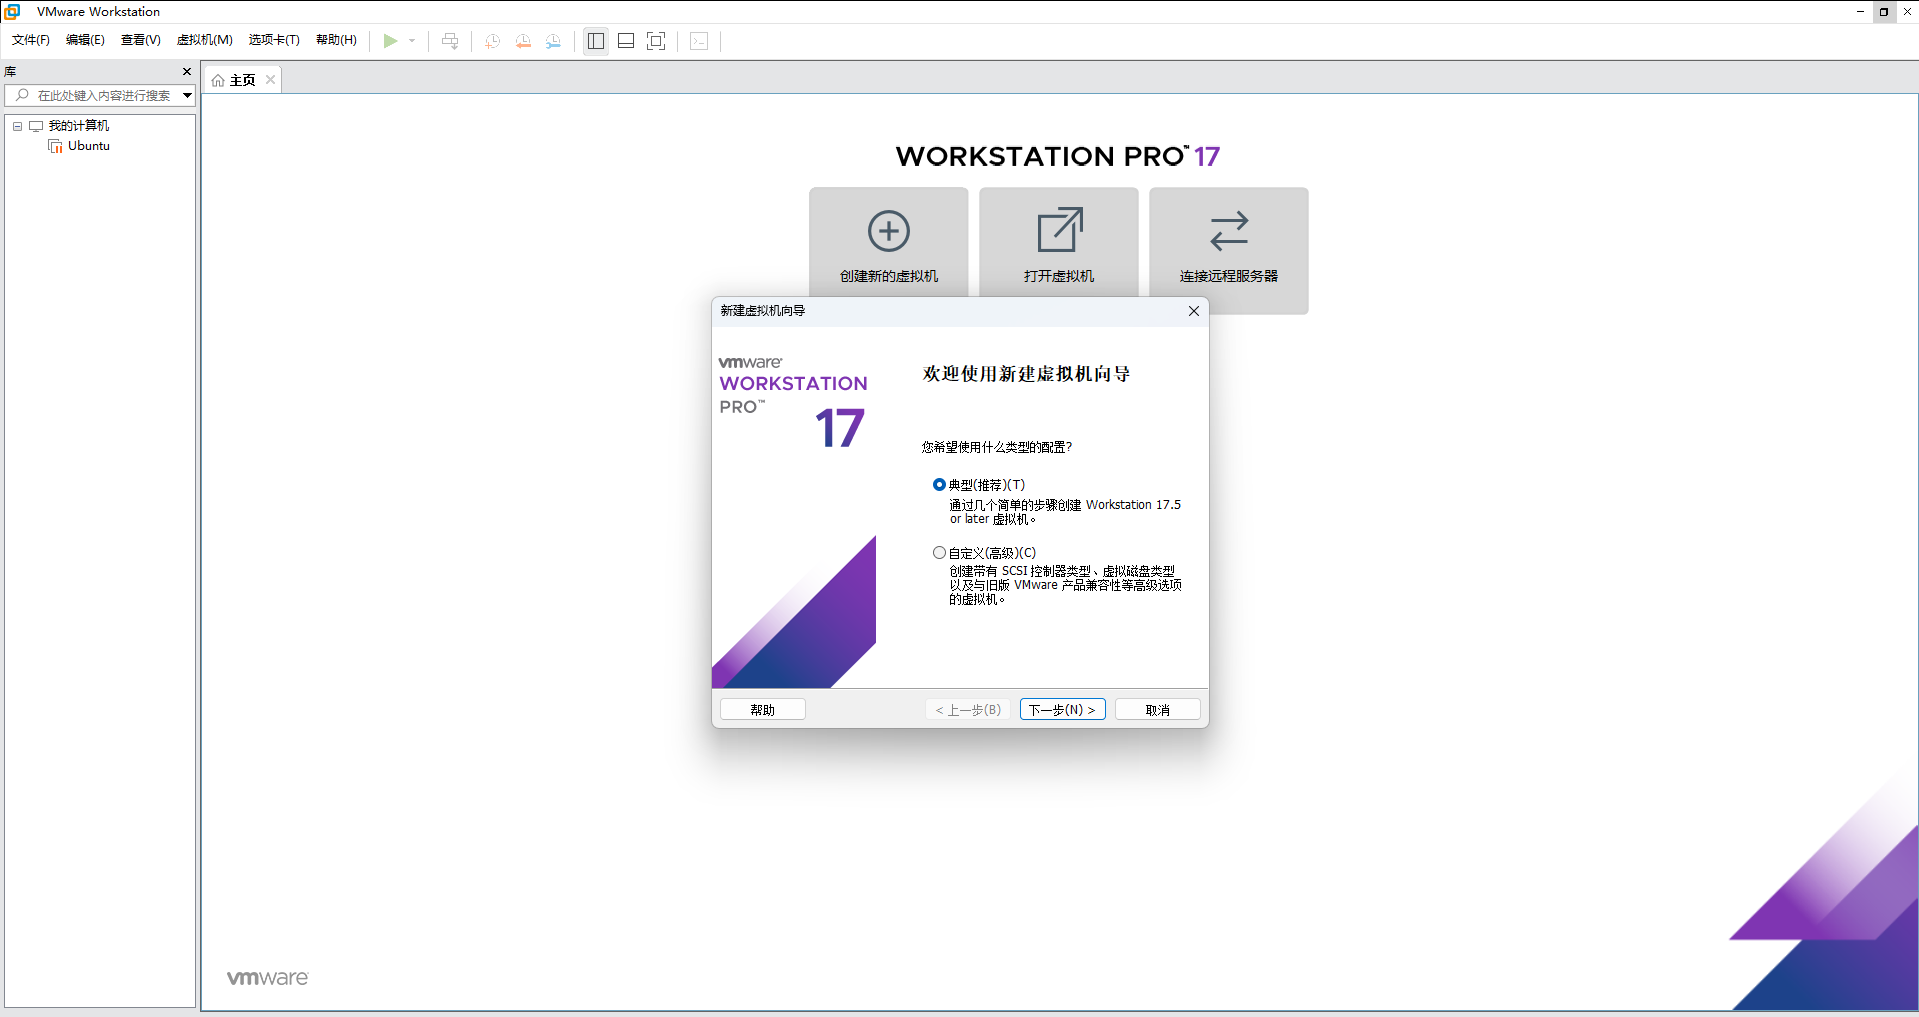Click the console view terminal icon
1919x1017 pixels.
(699, 41)
